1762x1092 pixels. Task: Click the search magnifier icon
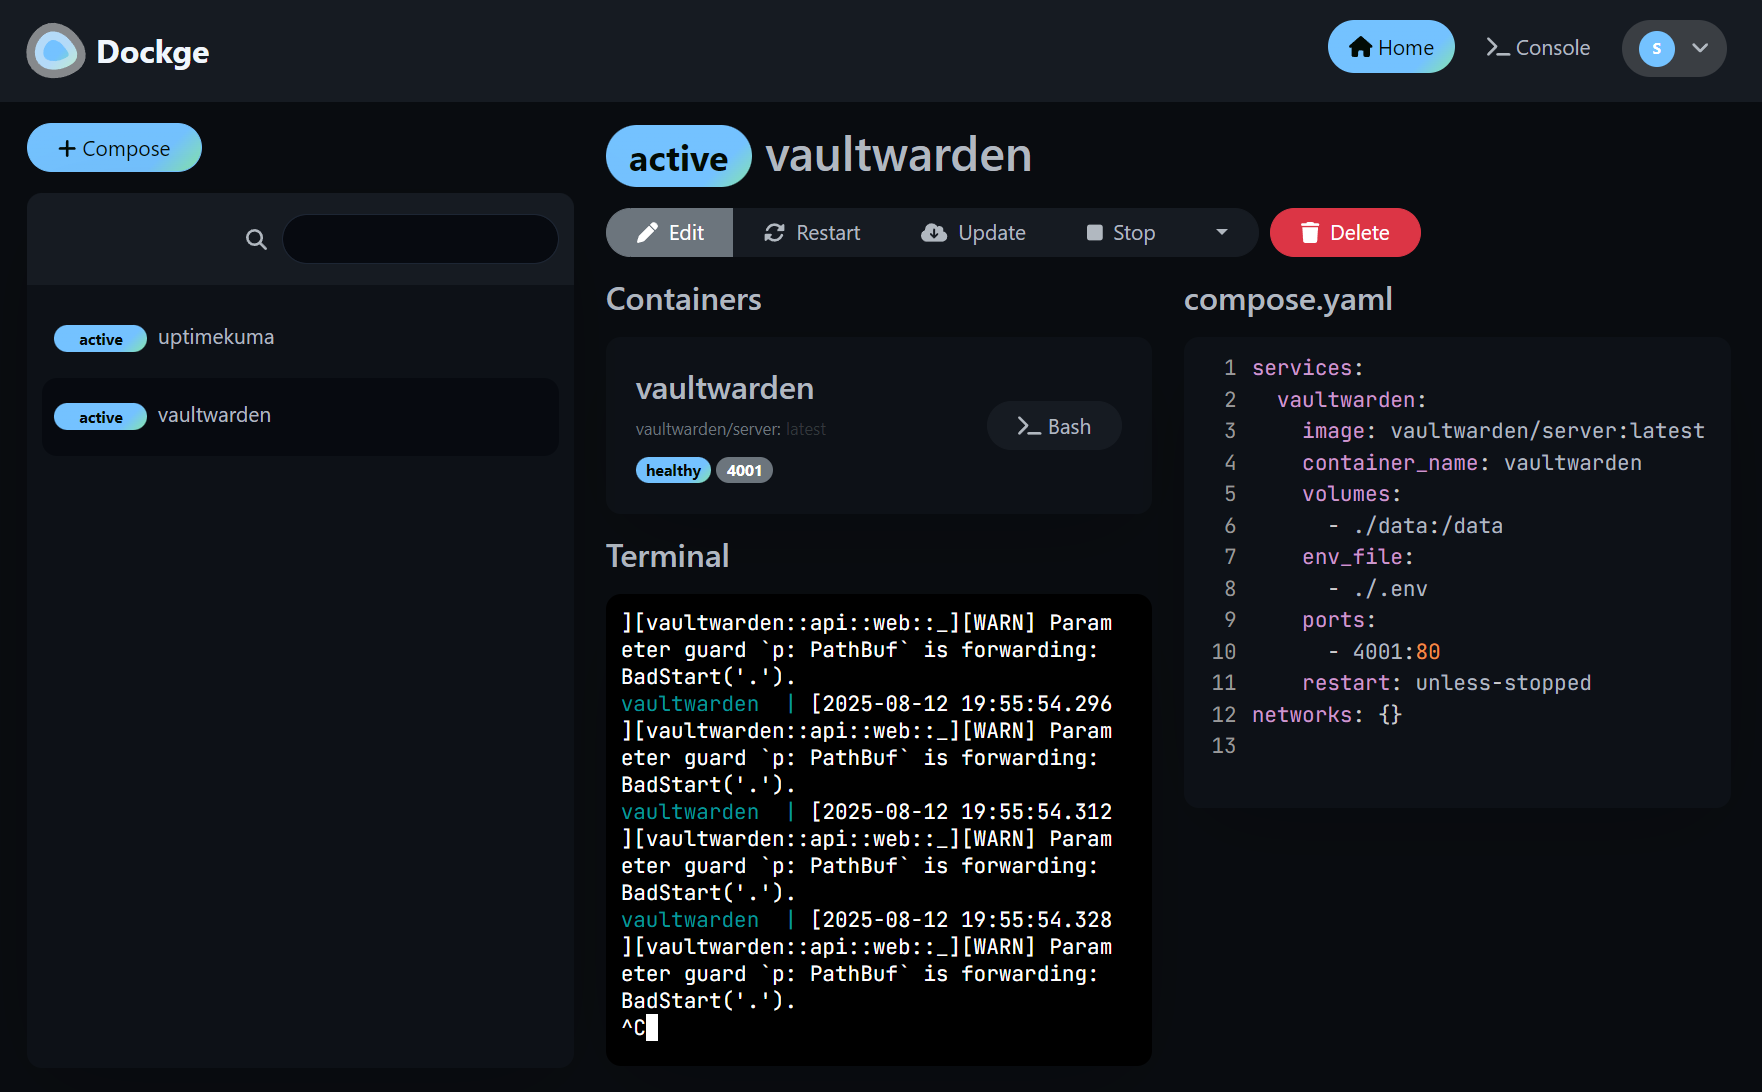[x=256, y=239]
